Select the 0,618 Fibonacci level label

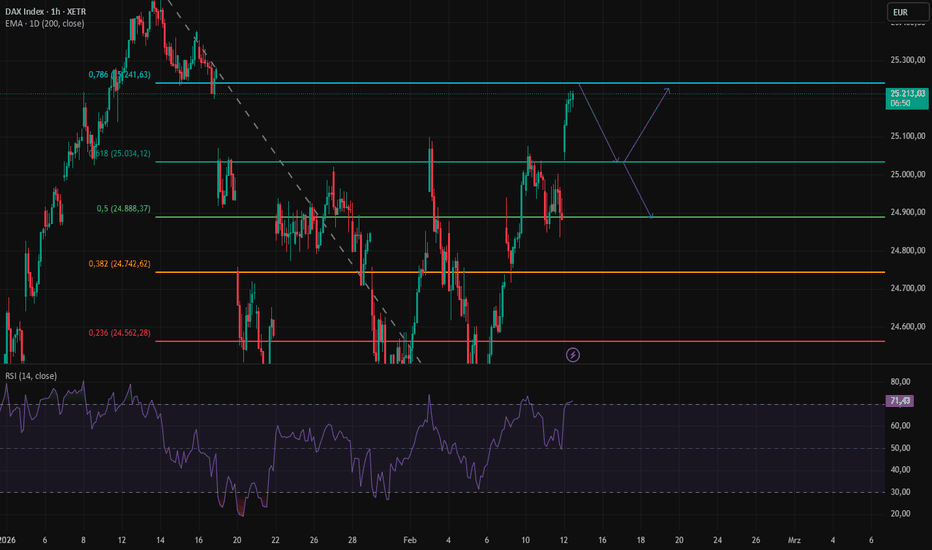(x=119, y=153)
